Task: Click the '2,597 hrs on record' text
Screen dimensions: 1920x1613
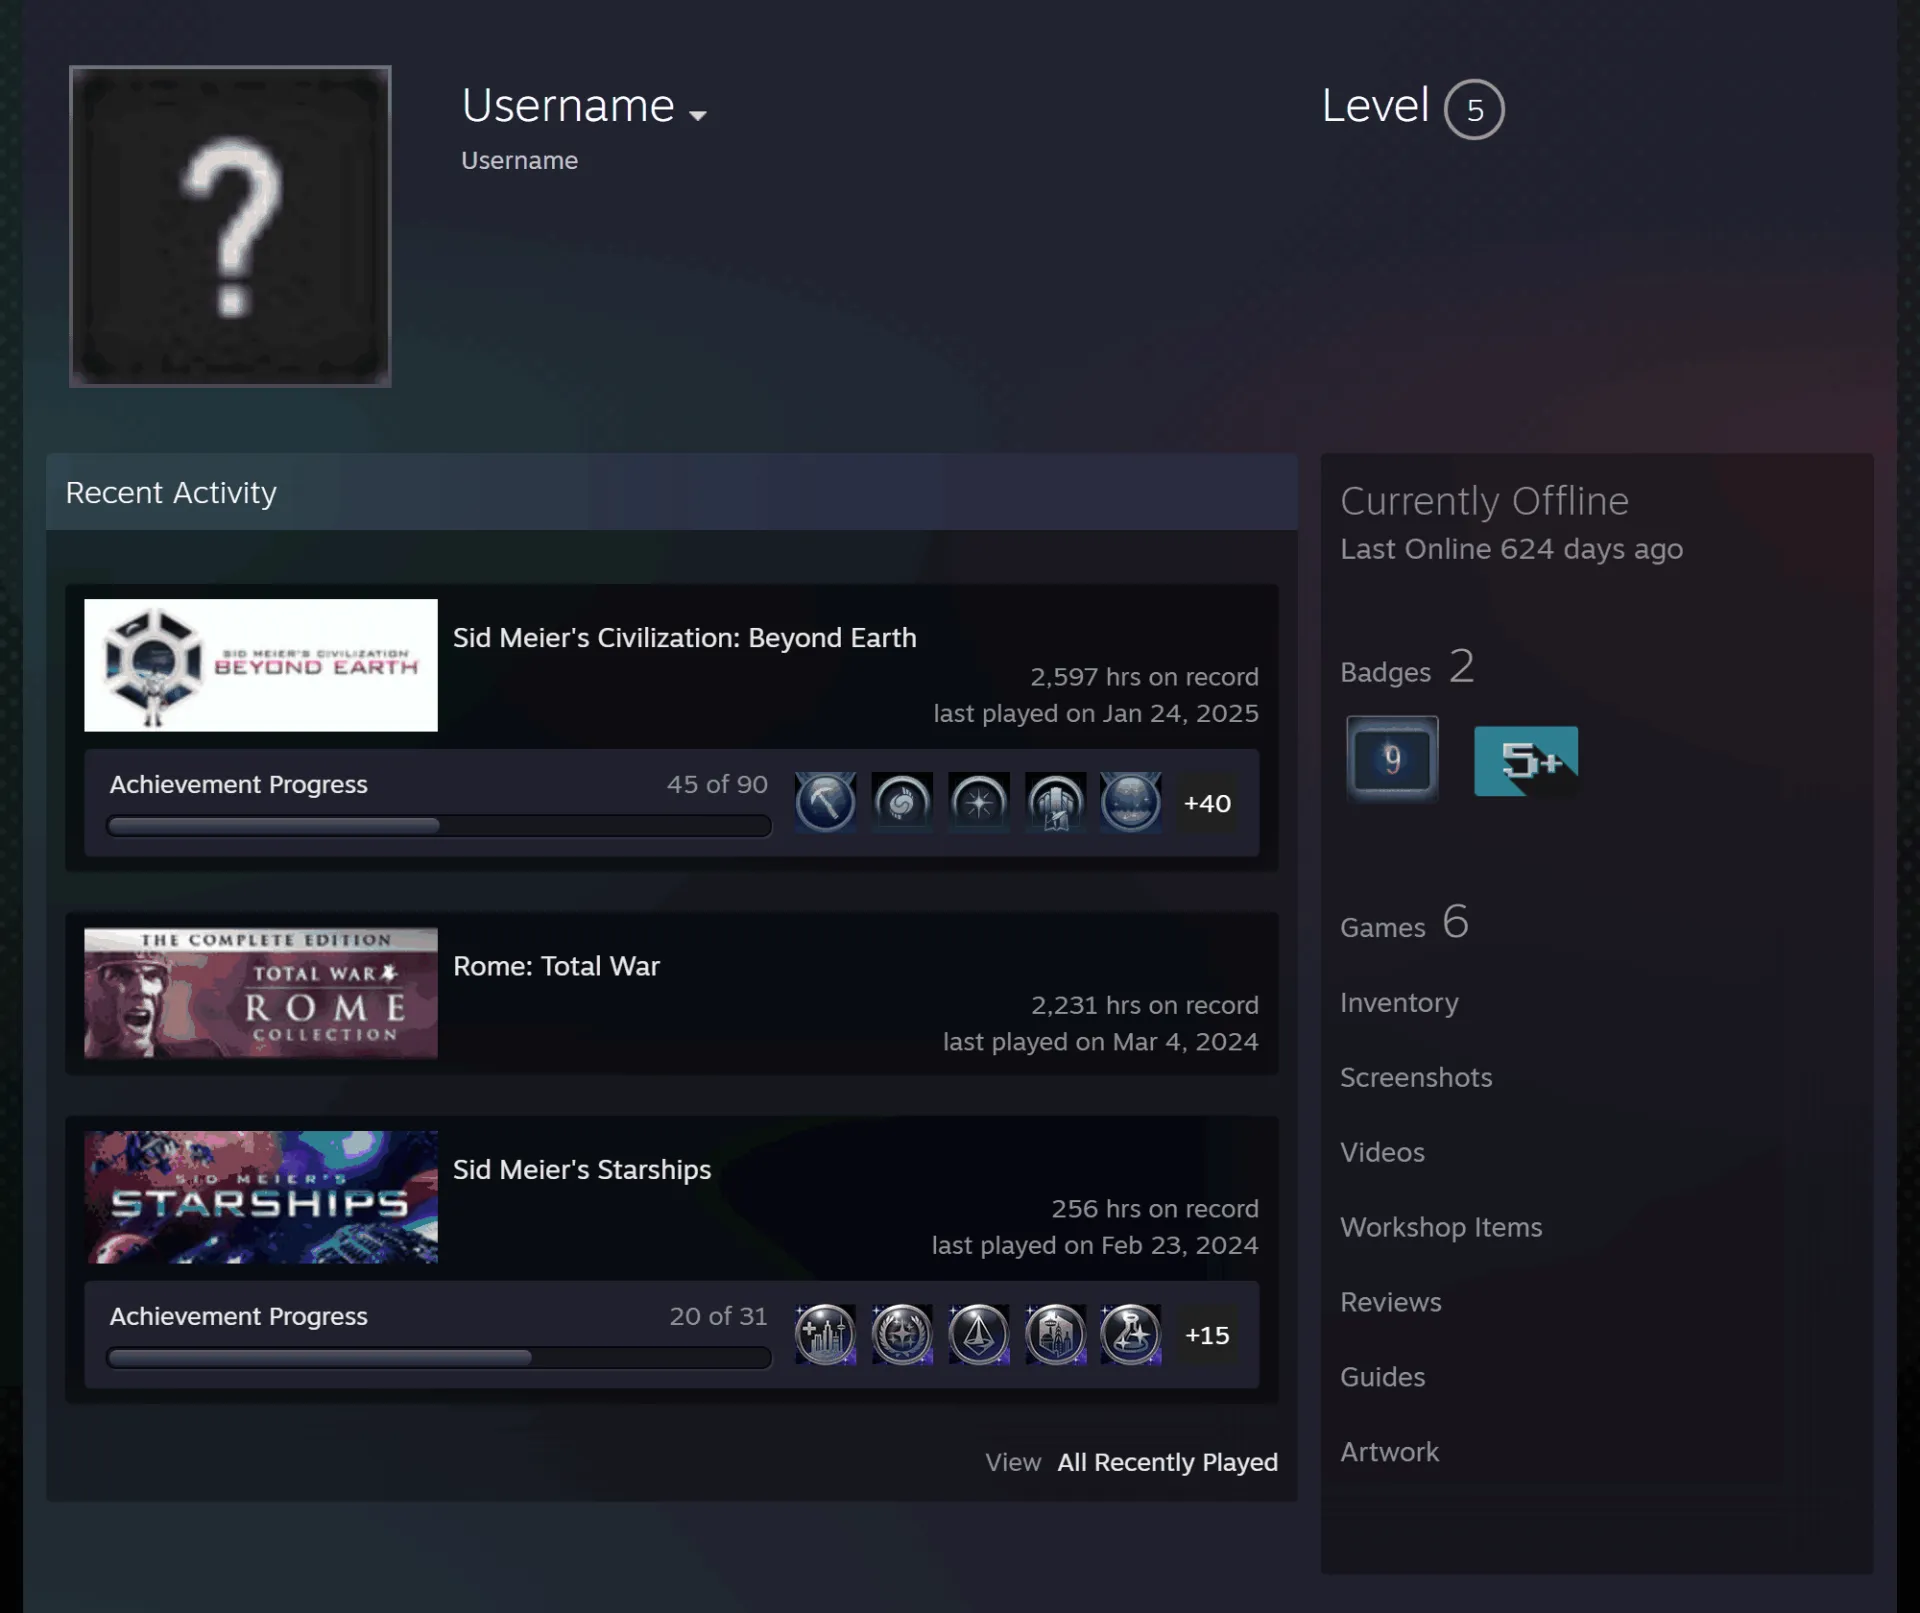Action: tap(1144, 677)
